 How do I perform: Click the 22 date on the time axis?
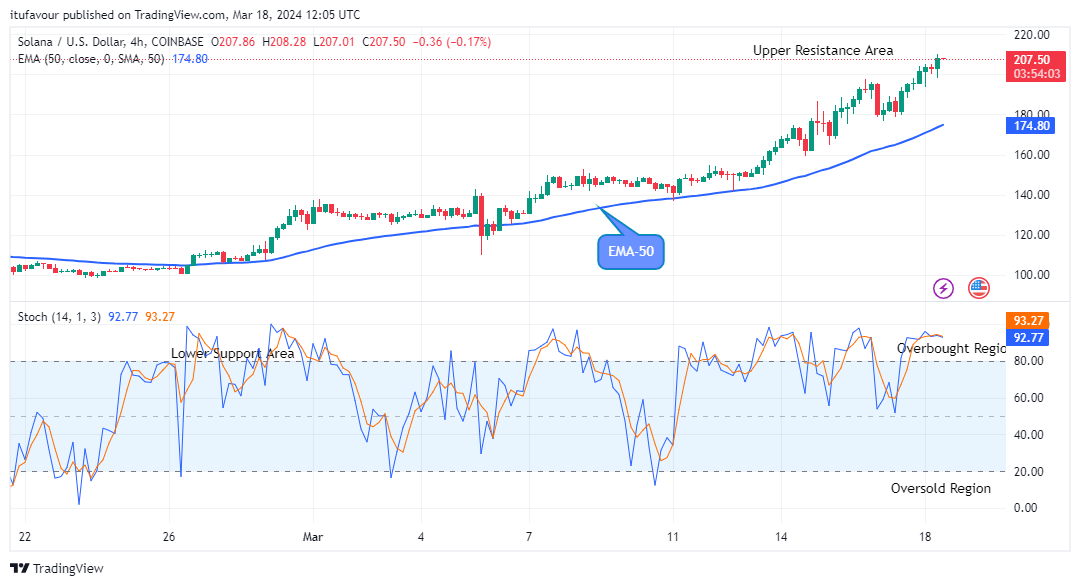tap(25, 537)
